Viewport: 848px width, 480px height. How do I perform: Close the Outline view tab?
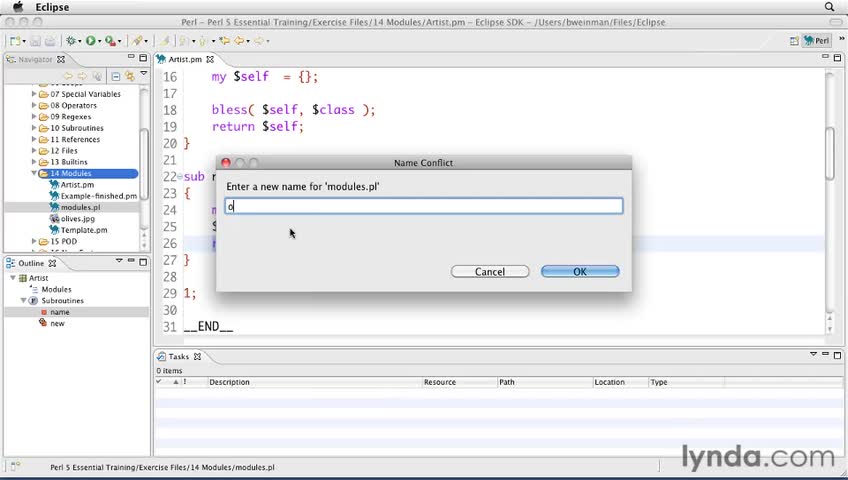pos(52,263)
